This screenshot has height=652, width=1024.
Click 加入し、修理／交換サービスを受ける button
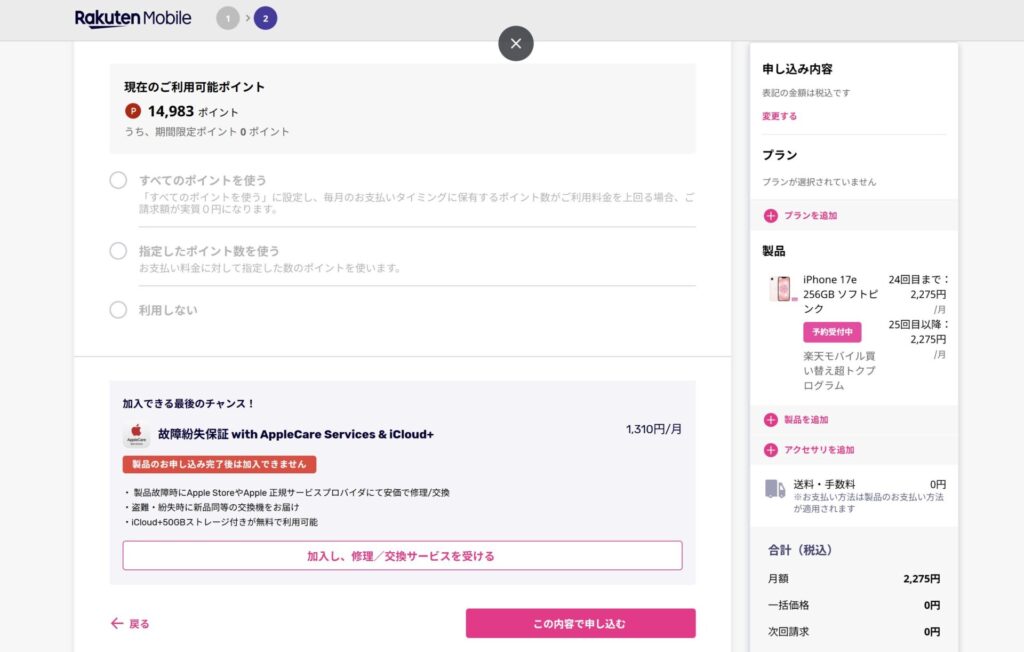coord(402,556)
